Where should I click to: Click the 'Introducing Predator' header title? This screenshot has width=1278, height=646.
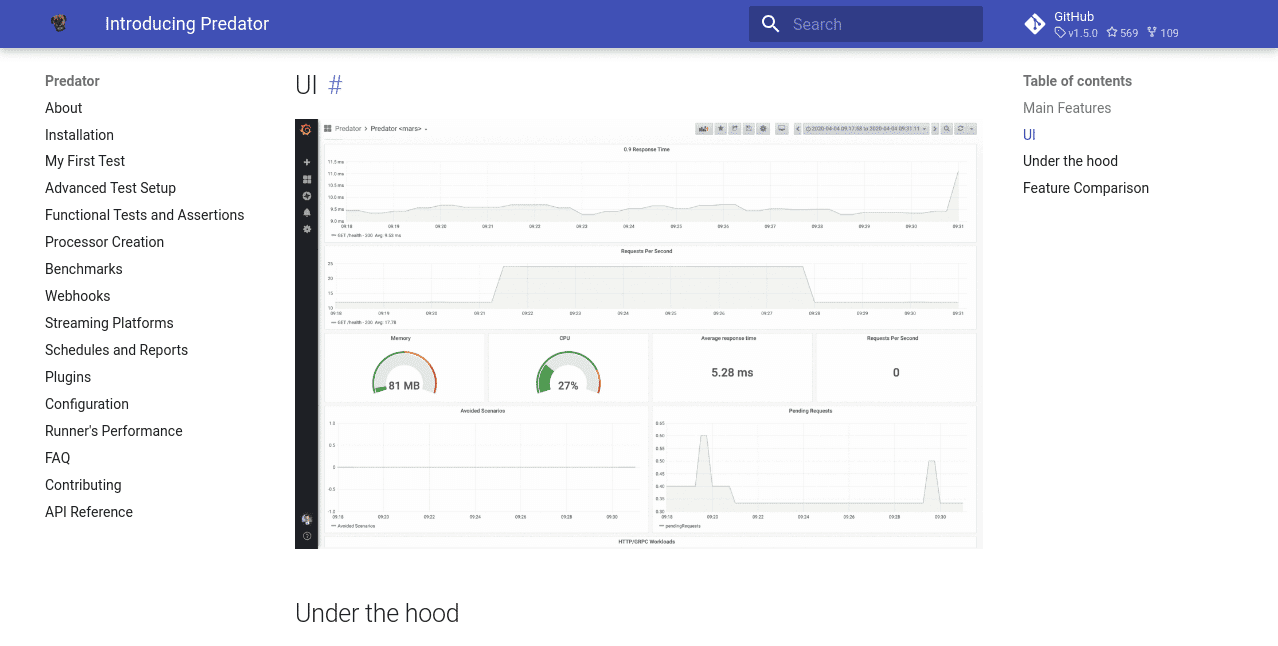[x=187, y=24]
